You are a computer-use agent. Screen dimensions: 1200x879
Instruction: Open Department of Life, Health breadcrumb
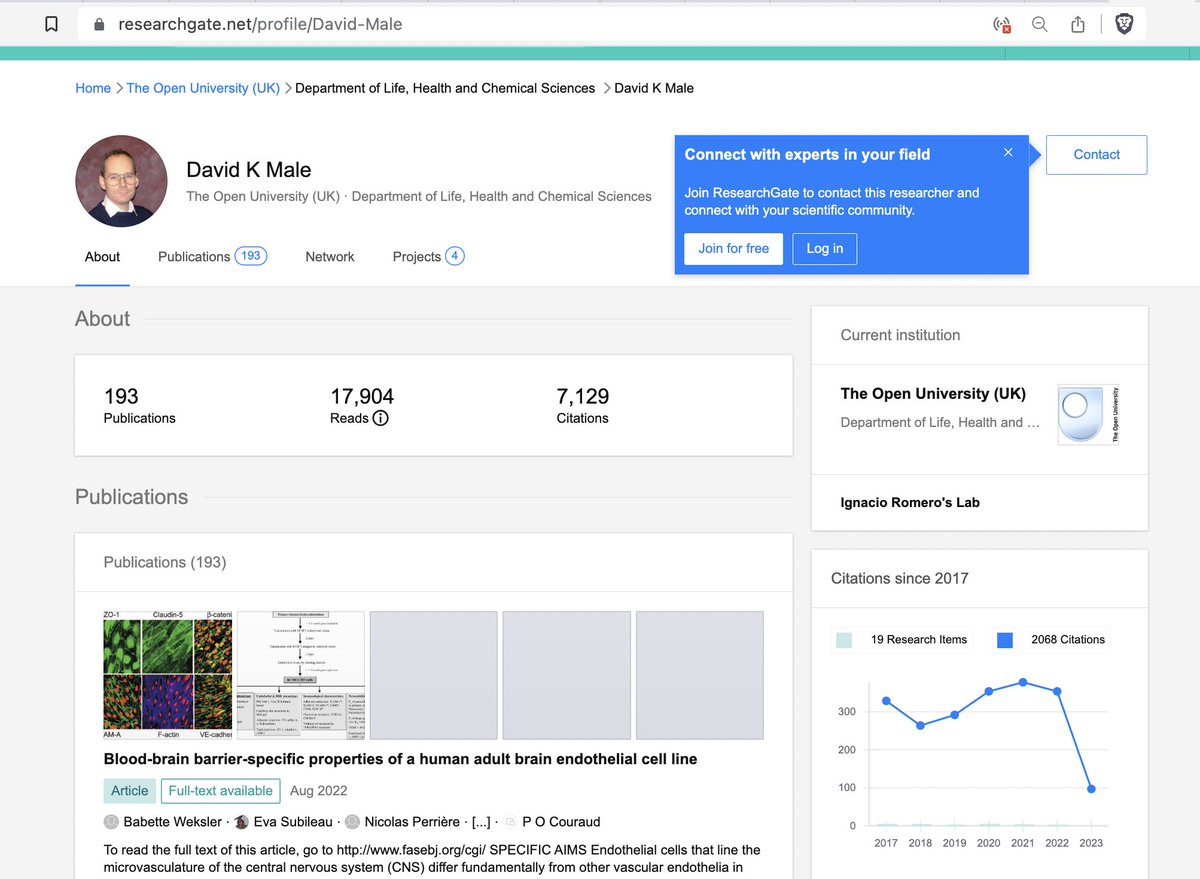click(445, 88)
